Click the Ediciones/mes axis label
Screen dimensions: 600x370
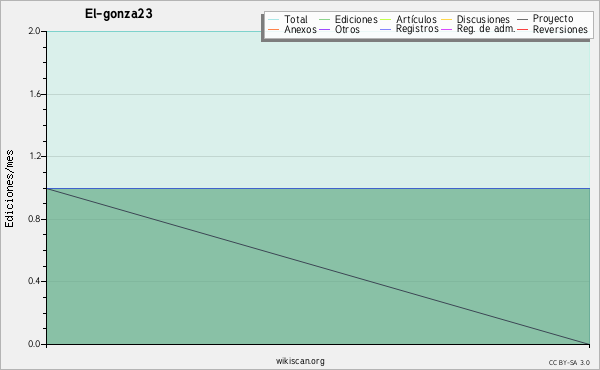point(9,189)
